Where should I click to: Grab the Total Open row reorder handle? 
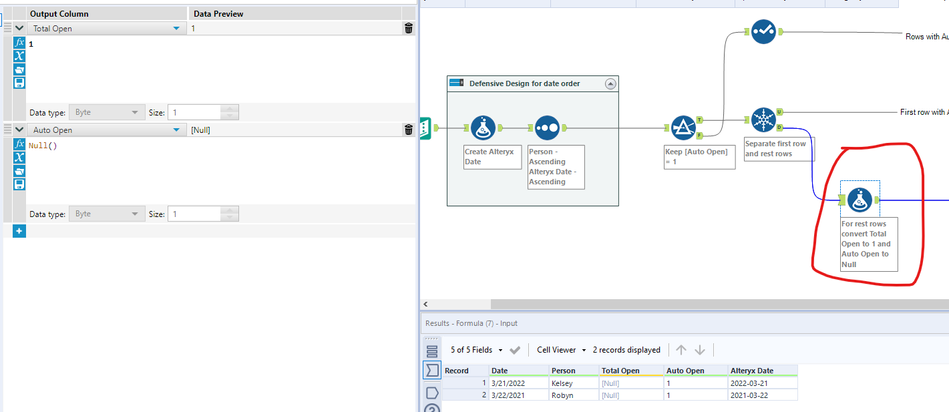[7, 28]
